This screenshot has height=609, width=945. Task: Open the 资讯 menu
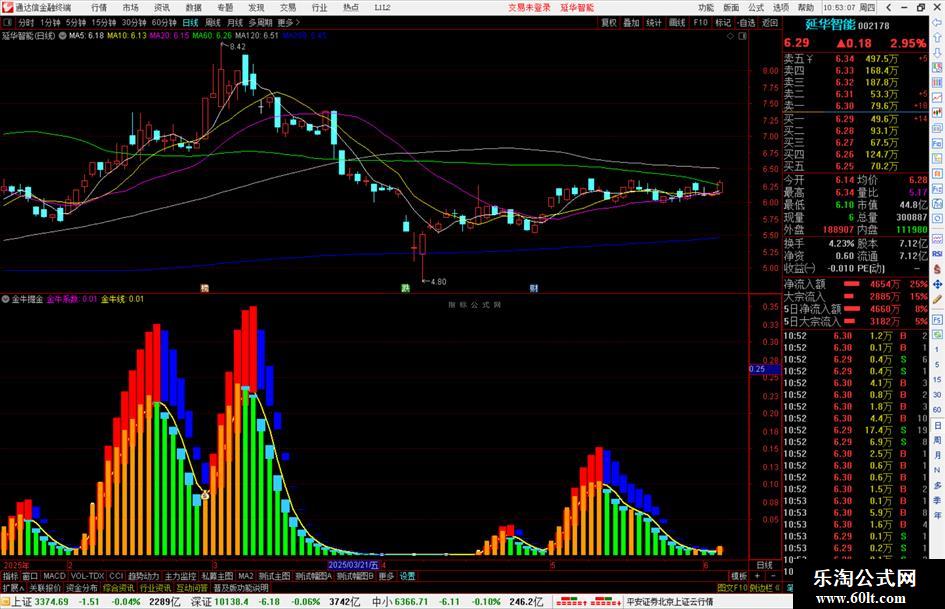pos(162,7)
